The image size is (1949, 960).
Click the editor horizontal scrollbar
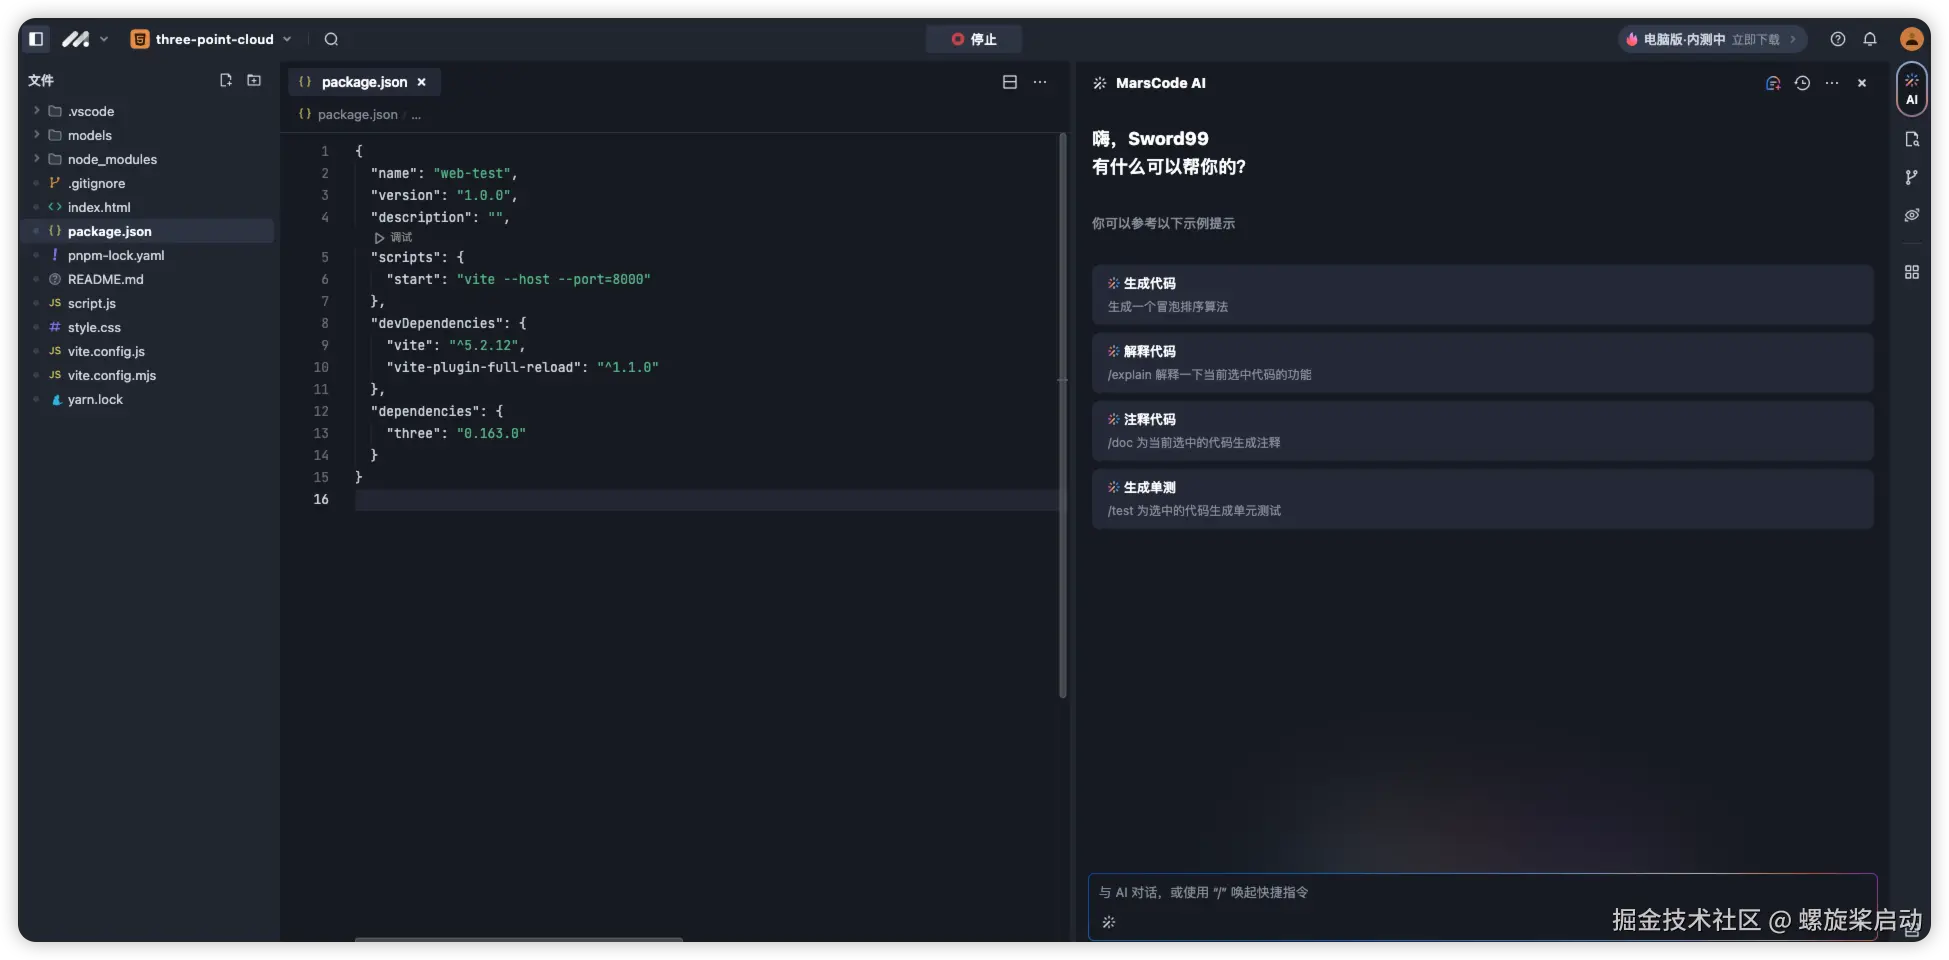coord(519,939)
